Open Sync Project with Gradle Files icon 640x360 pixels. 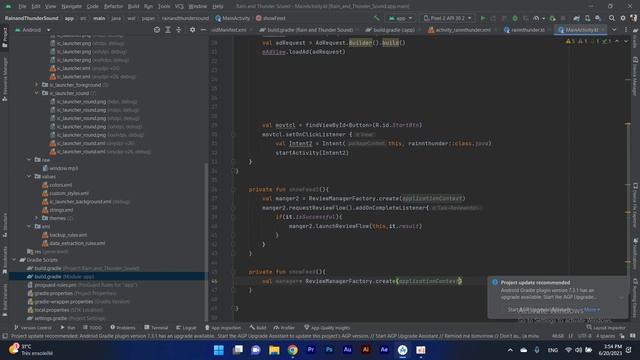pyautogui.click(x=576, y=18)
